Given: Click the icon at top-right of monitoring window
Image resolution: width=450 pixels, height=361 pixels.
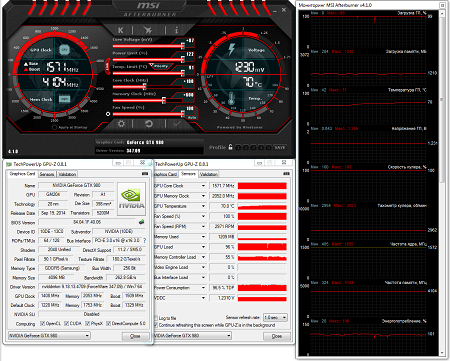Looking at the screenshot, I should (442, 5).
